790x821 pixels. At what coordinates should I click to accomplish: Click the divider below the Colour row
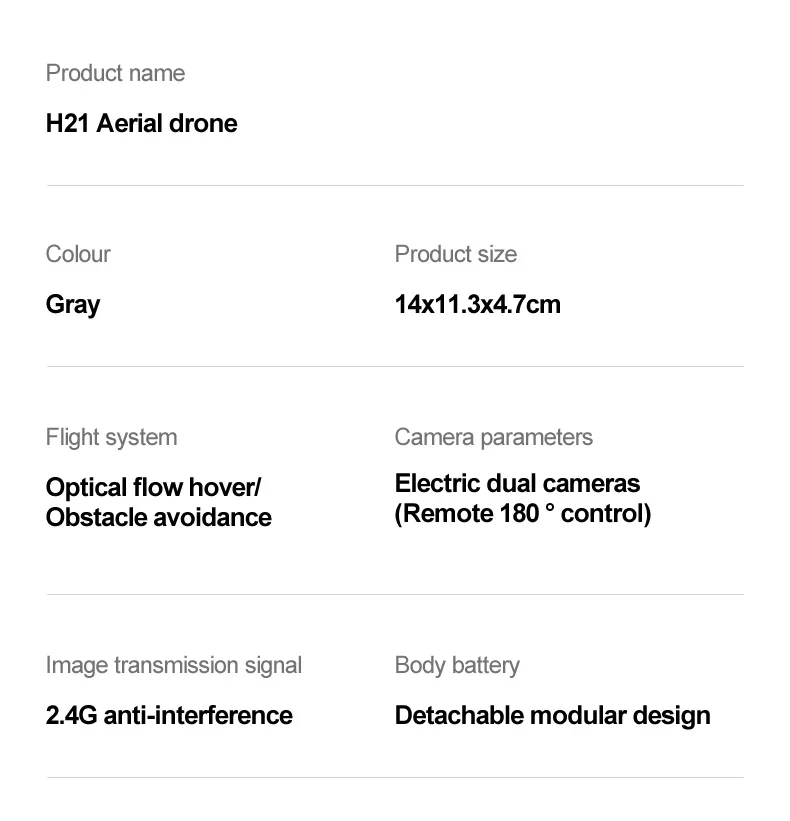[x=395, y=367]
